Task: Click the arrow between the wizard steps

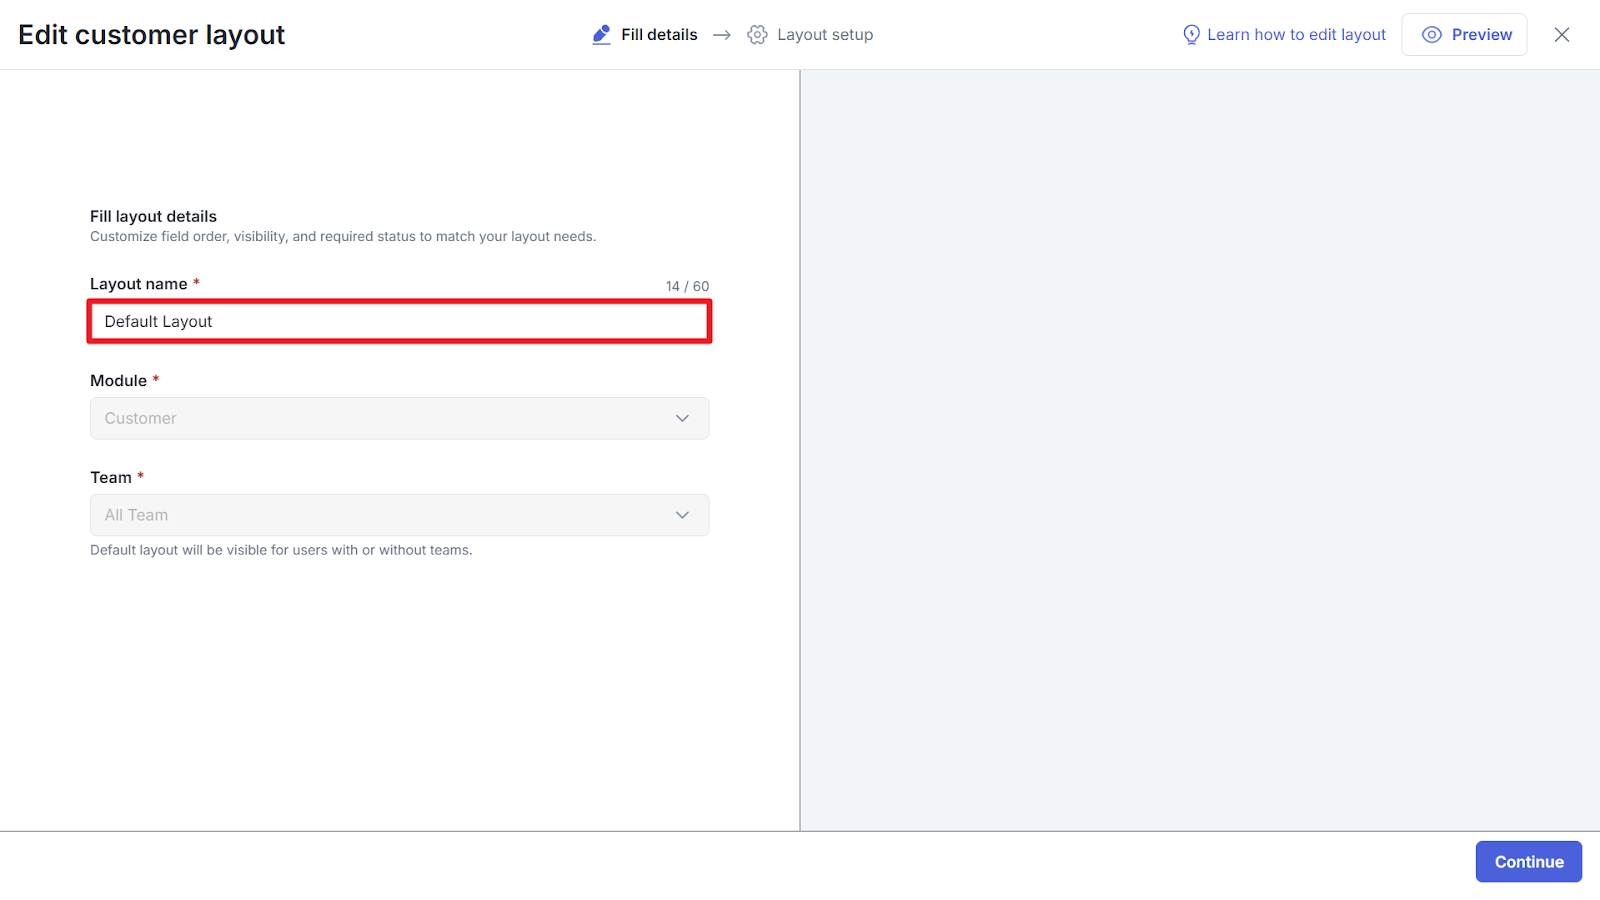Action: coord(722,35)
